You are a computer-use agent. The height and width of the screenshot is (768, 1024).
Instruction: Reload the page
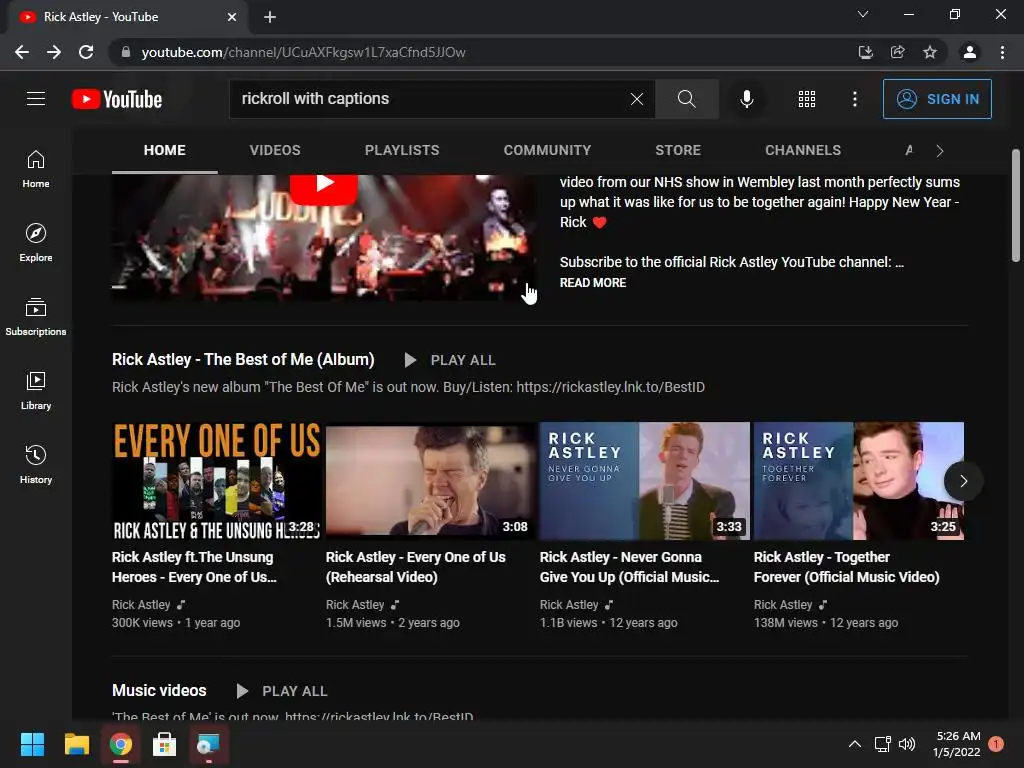click(86, 52)
